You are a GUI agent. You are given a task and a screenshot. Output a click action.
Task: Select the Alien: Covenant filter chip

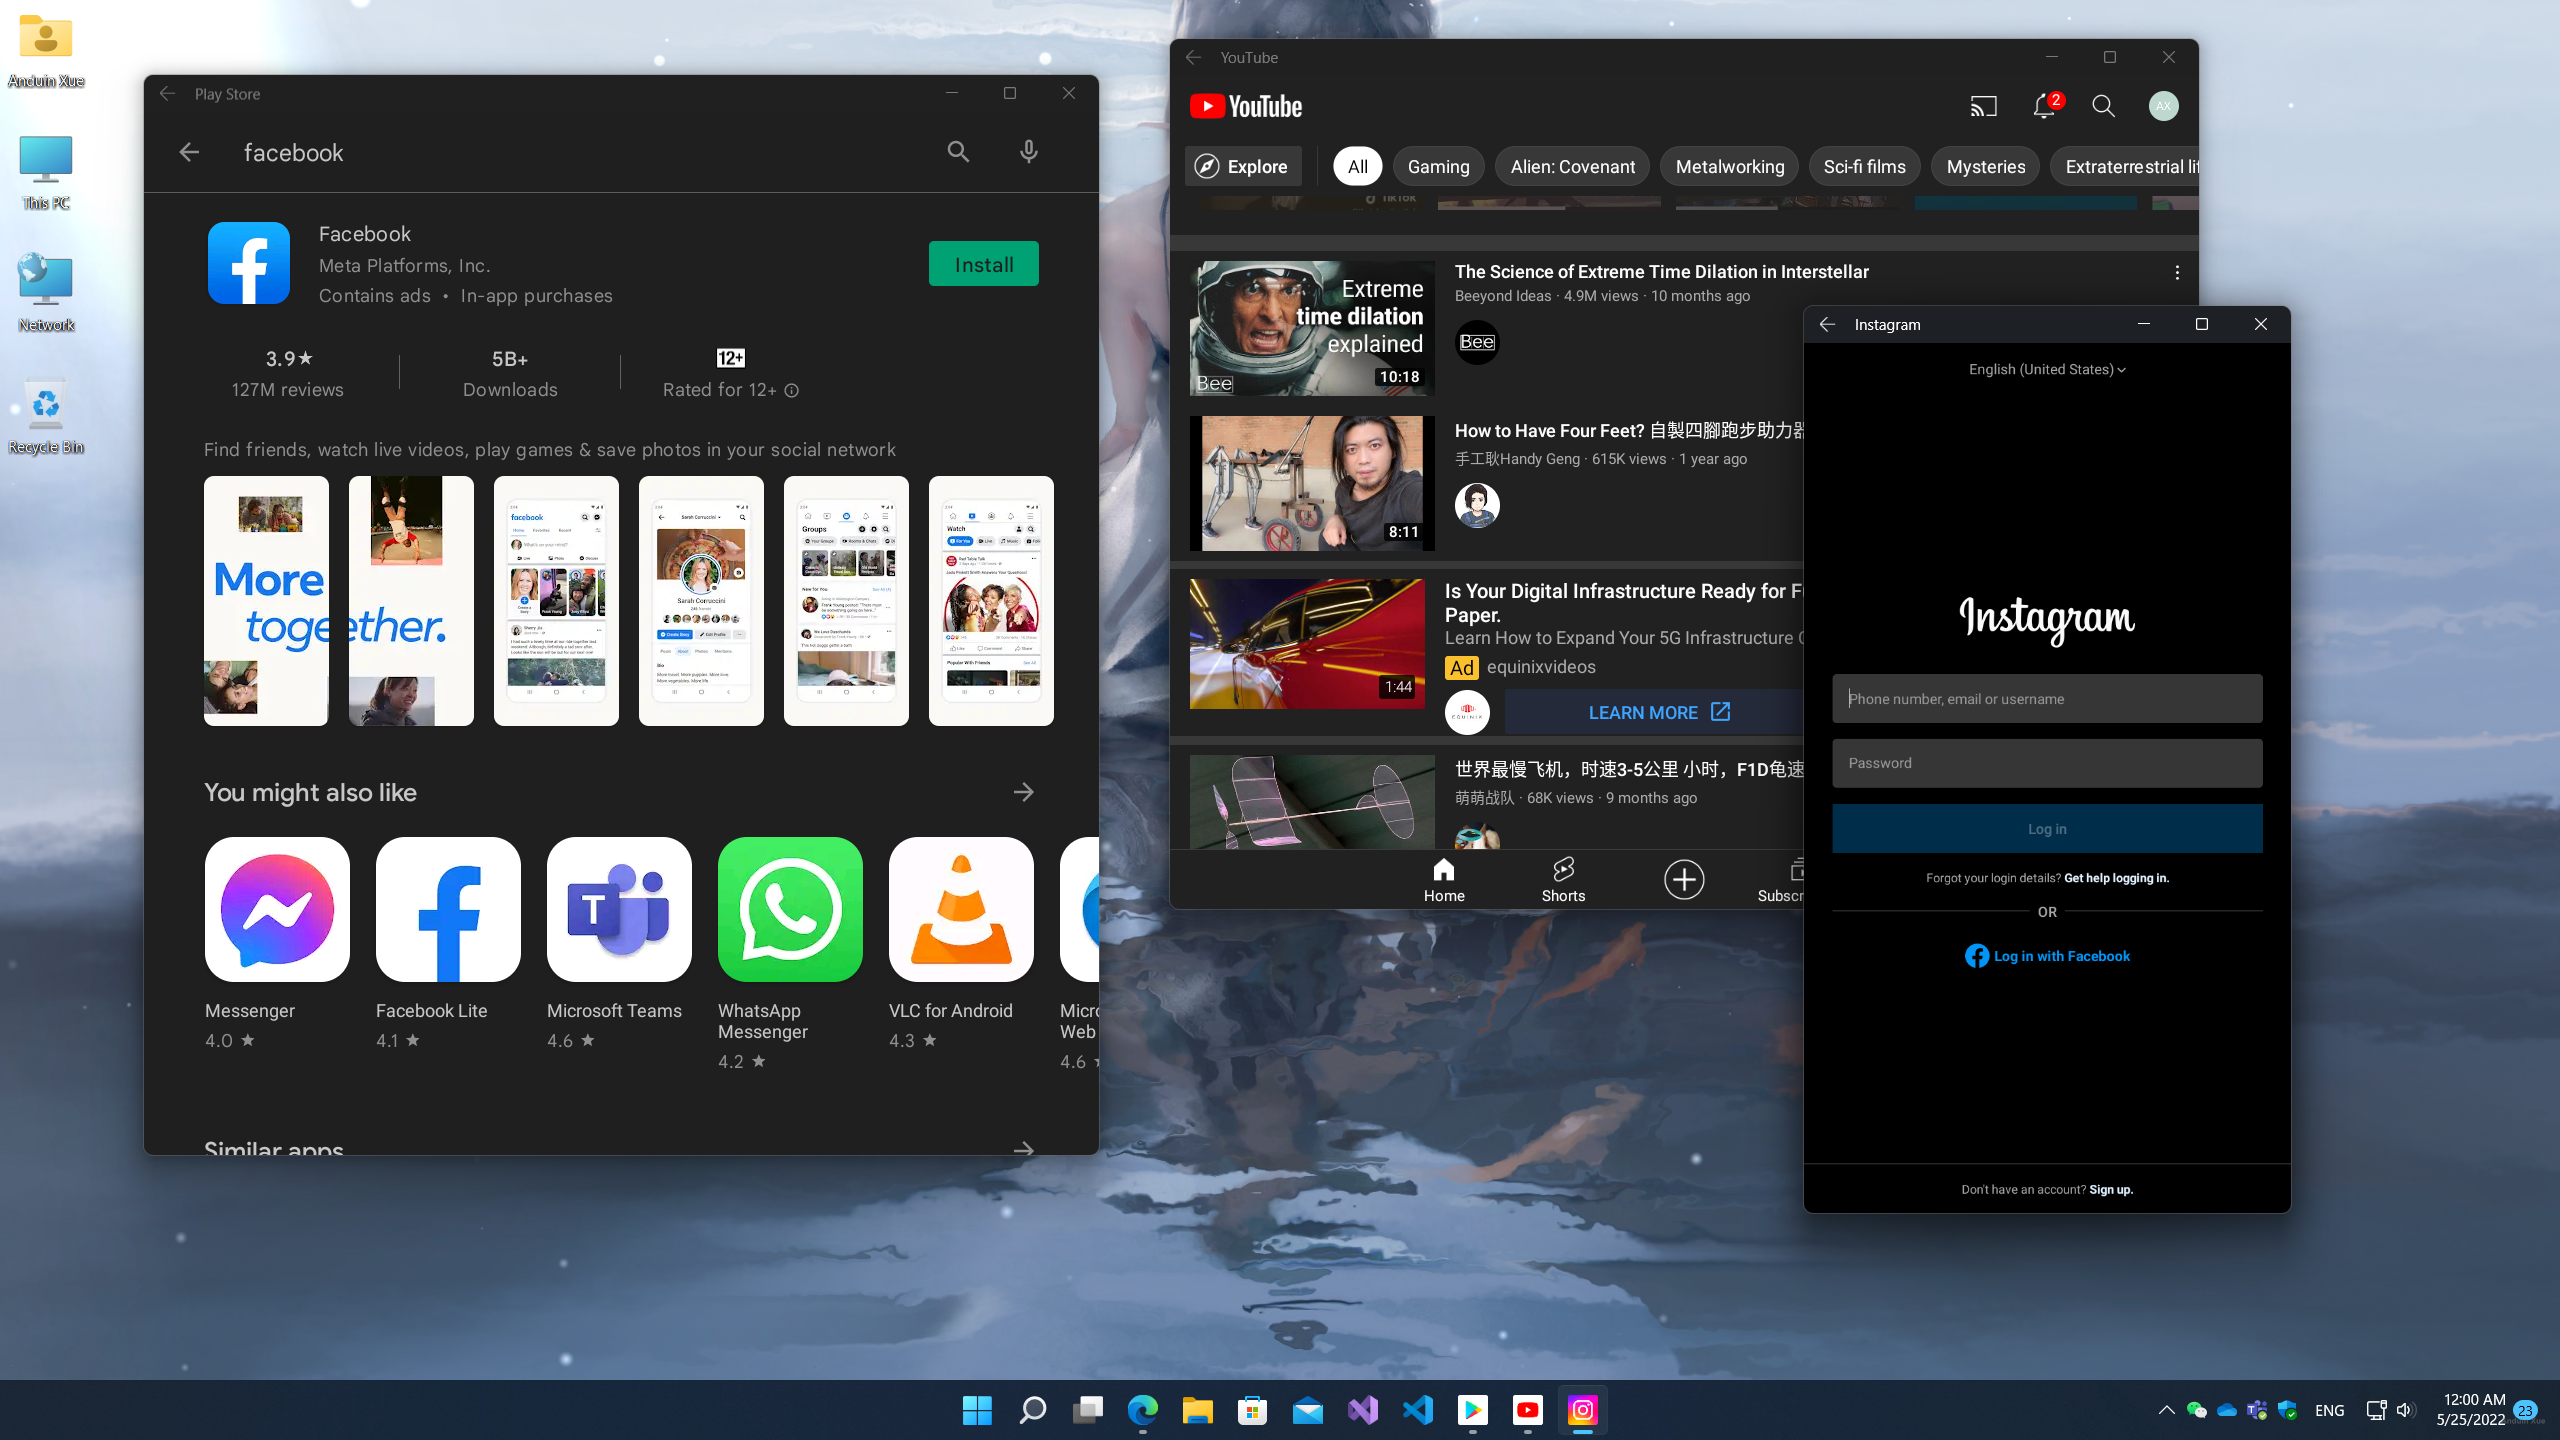1572,166
